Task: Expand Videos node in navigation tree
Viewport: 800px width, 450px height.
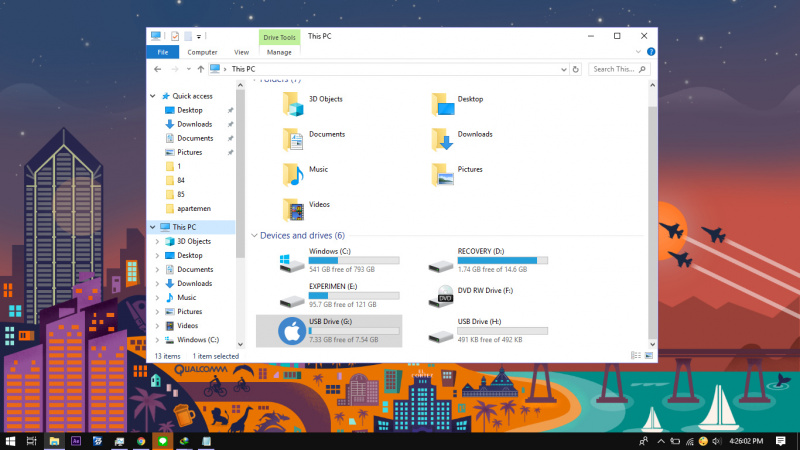Action: (157, 326)
